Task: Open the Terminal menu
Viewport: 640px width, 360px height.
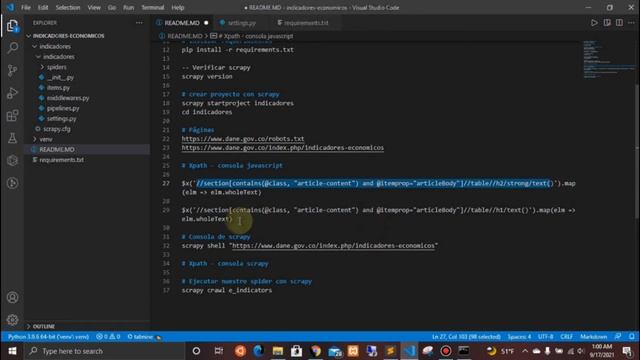Action: (x=153, y=7)
